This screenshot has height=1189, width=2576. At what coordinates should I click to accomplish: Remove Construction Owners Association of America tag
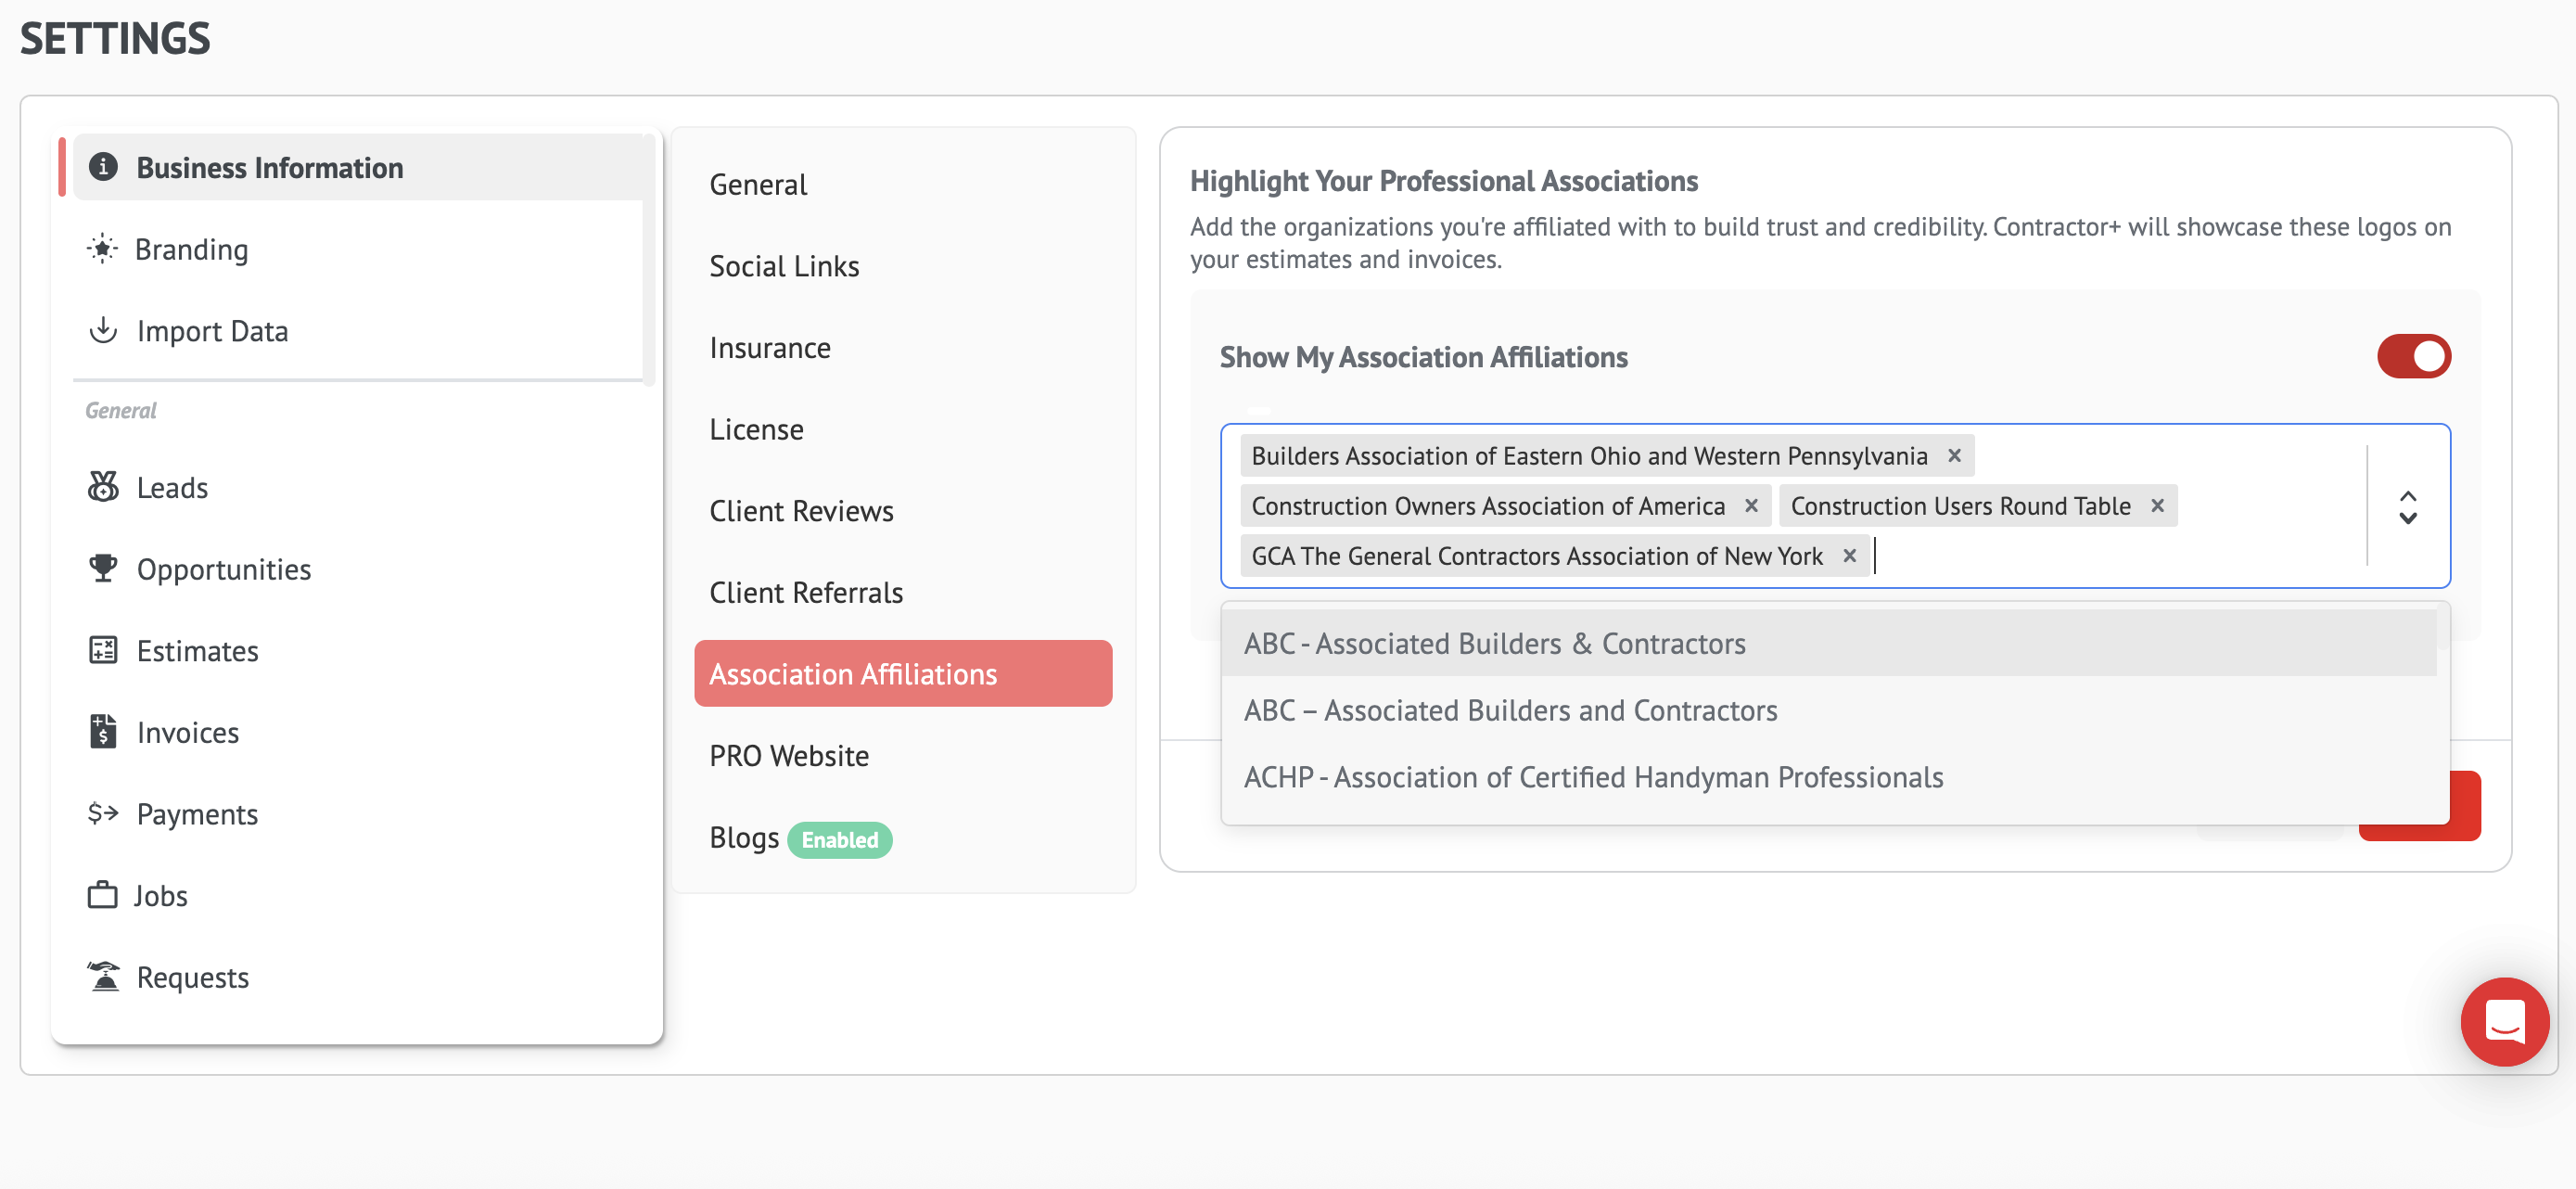coord(1751,506)
